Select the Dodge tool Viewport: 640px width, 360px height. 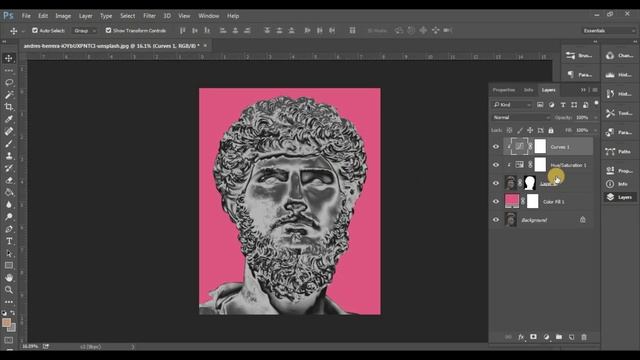(9, 217)
